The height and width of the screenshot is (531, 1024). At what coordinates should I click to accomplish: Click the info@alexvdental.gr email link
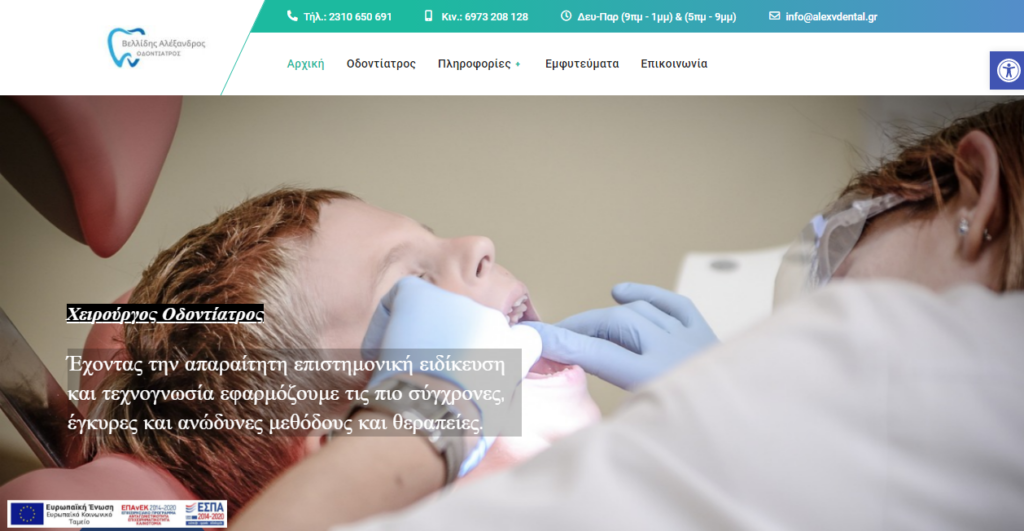pyautogui.click(x=831, y=17)
